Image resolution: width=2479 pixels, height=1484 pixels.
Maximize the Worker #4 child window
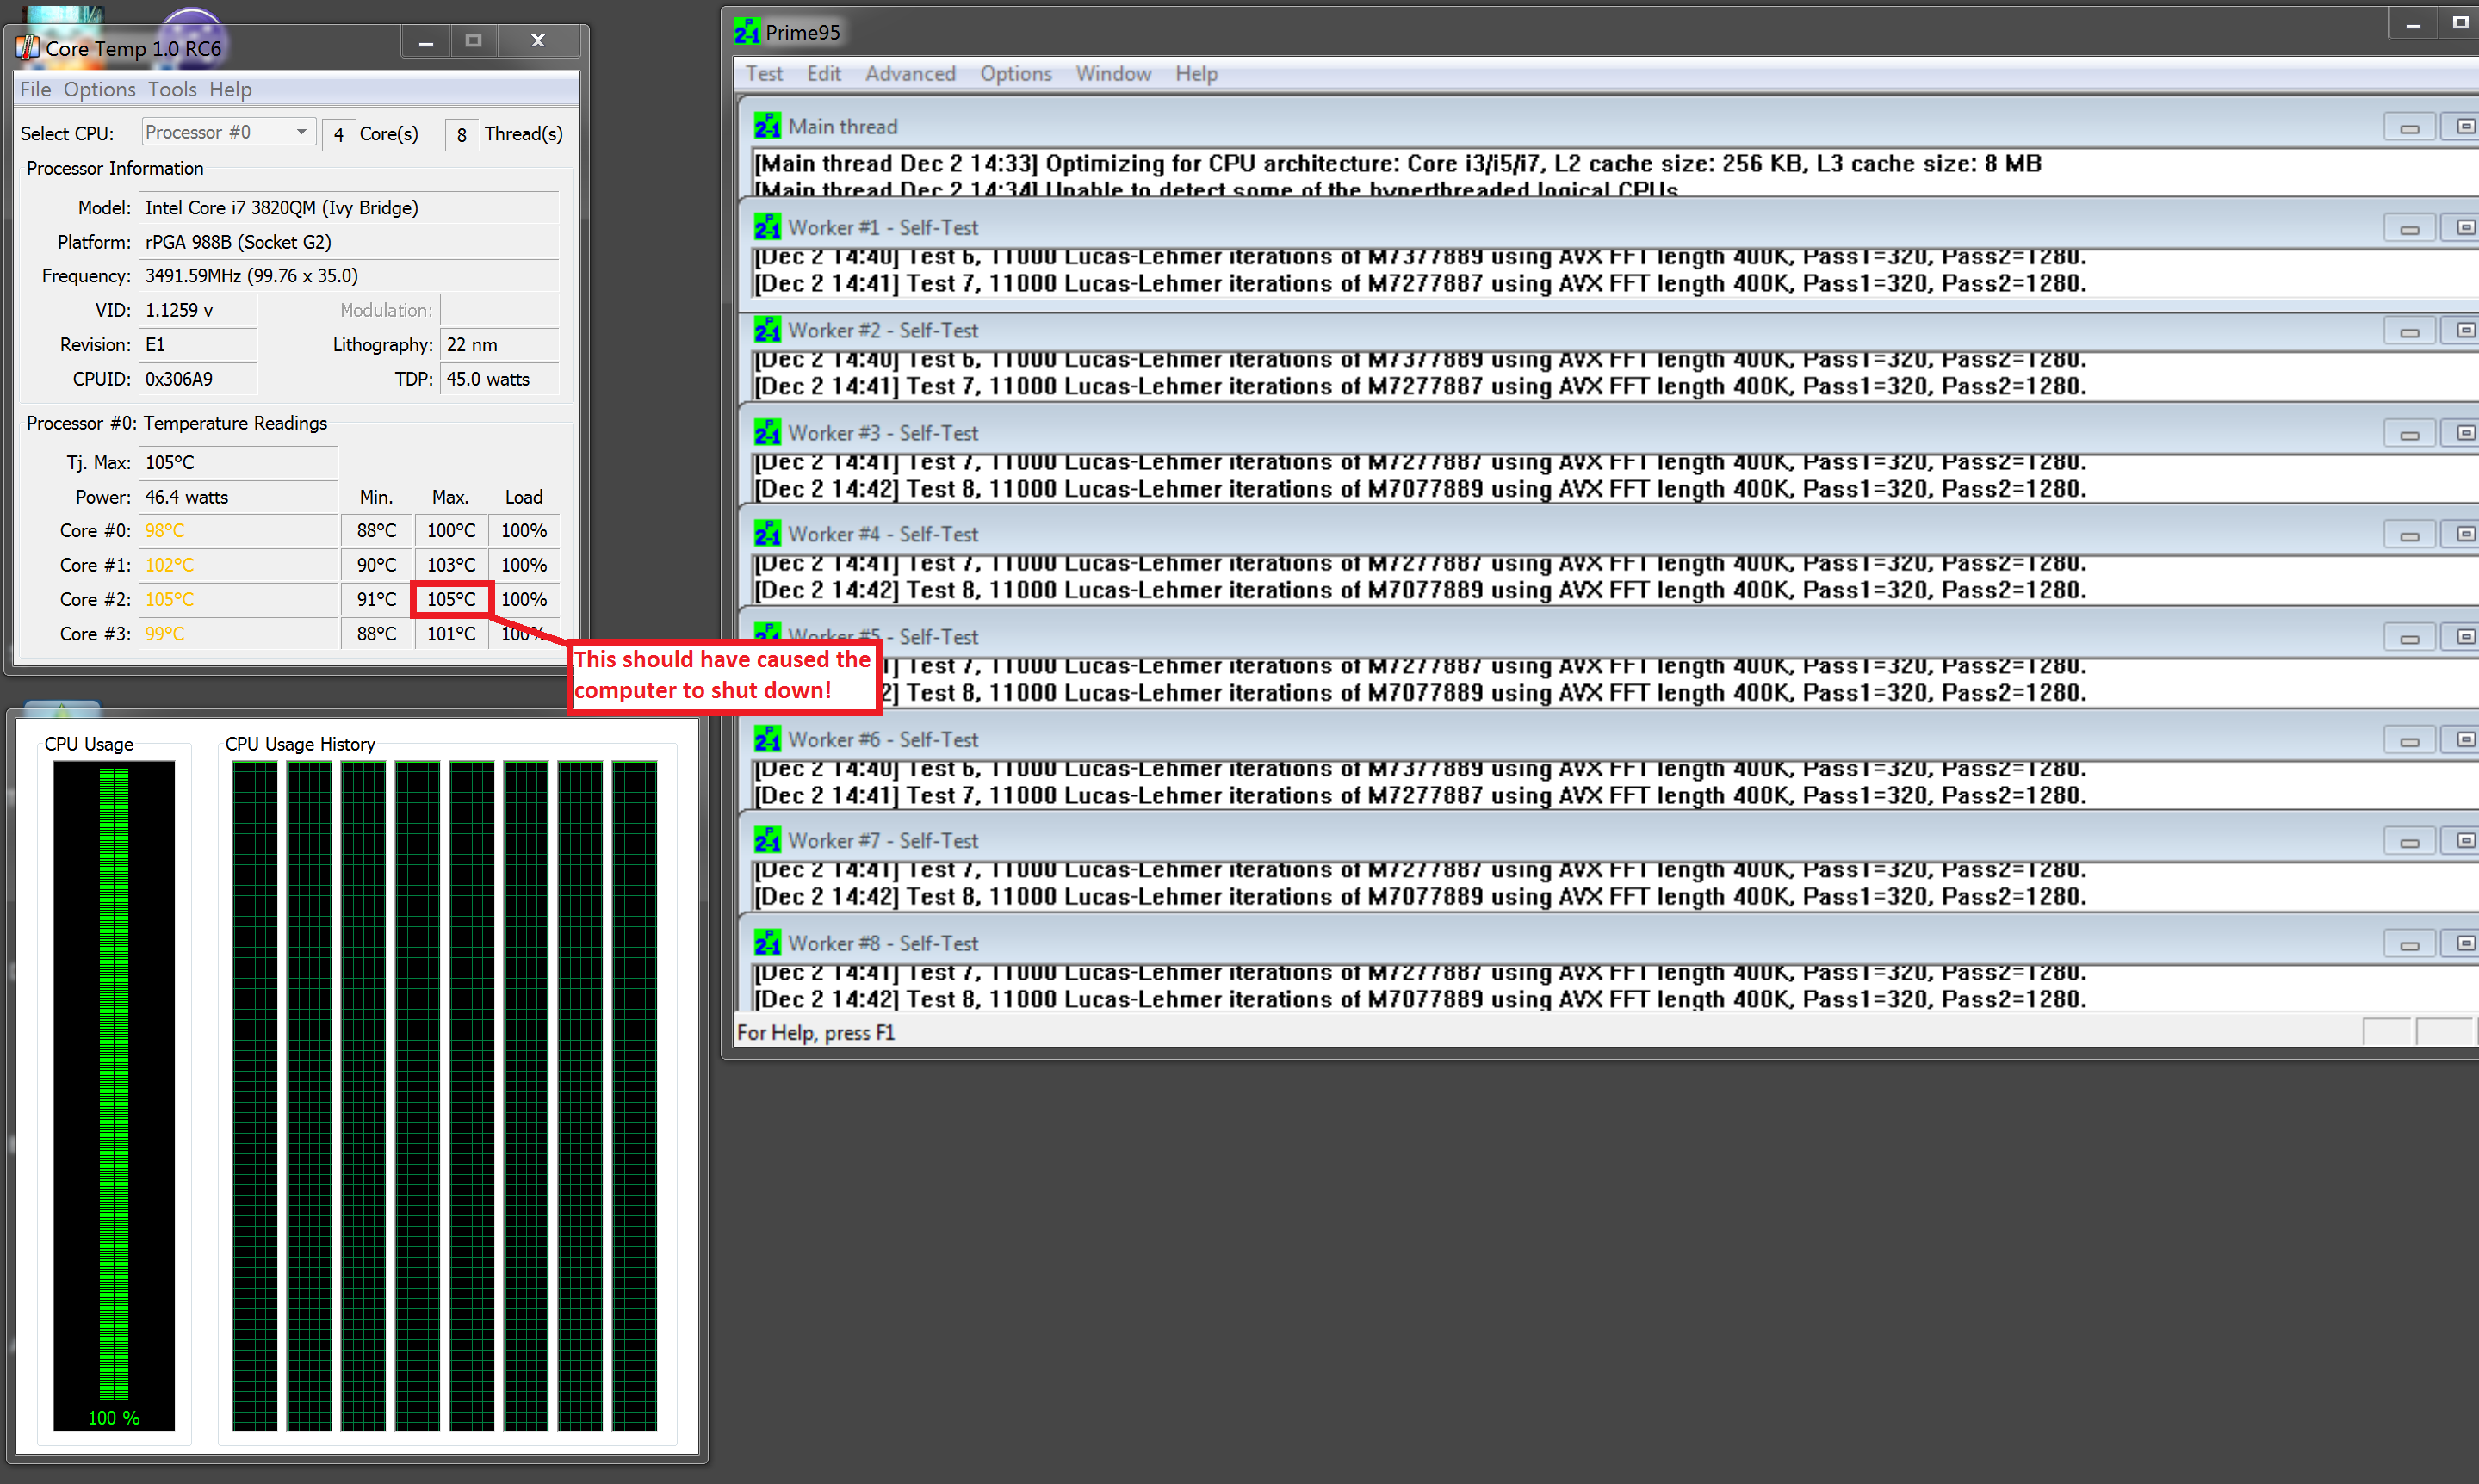point(2460,535)
